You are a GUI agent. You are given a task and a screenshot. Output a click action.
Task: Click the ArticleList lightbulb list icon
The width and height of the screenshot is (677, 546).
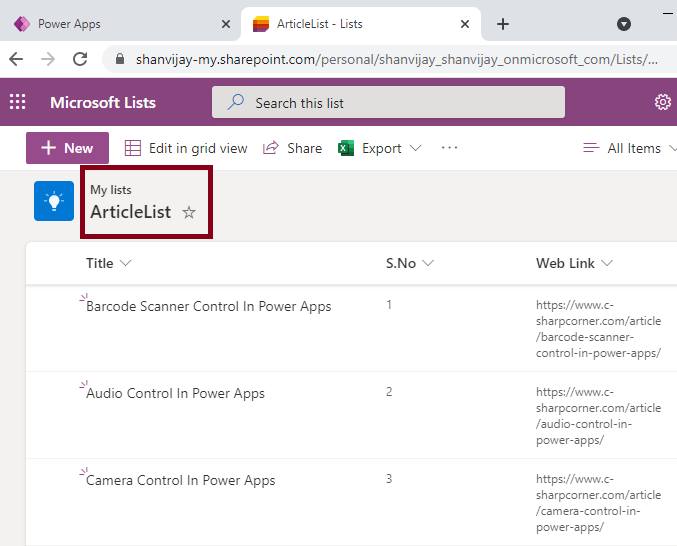[54, 201]
